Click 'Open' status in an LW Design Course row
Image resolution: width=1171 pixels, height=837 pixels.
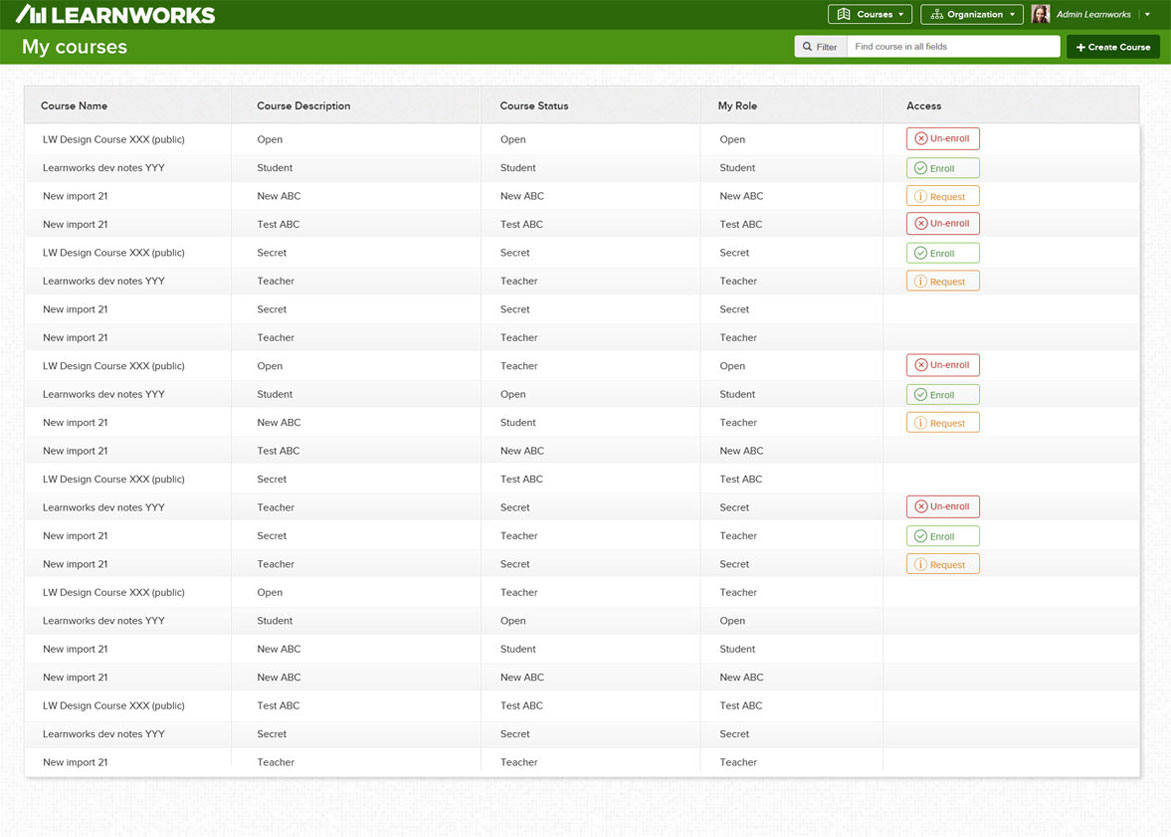click(512, 140)
